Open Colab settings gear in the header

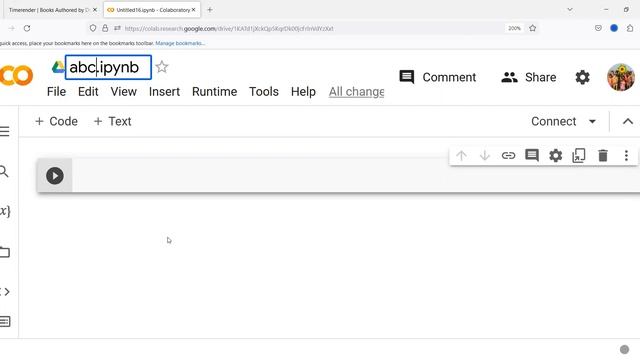point(582,77)
